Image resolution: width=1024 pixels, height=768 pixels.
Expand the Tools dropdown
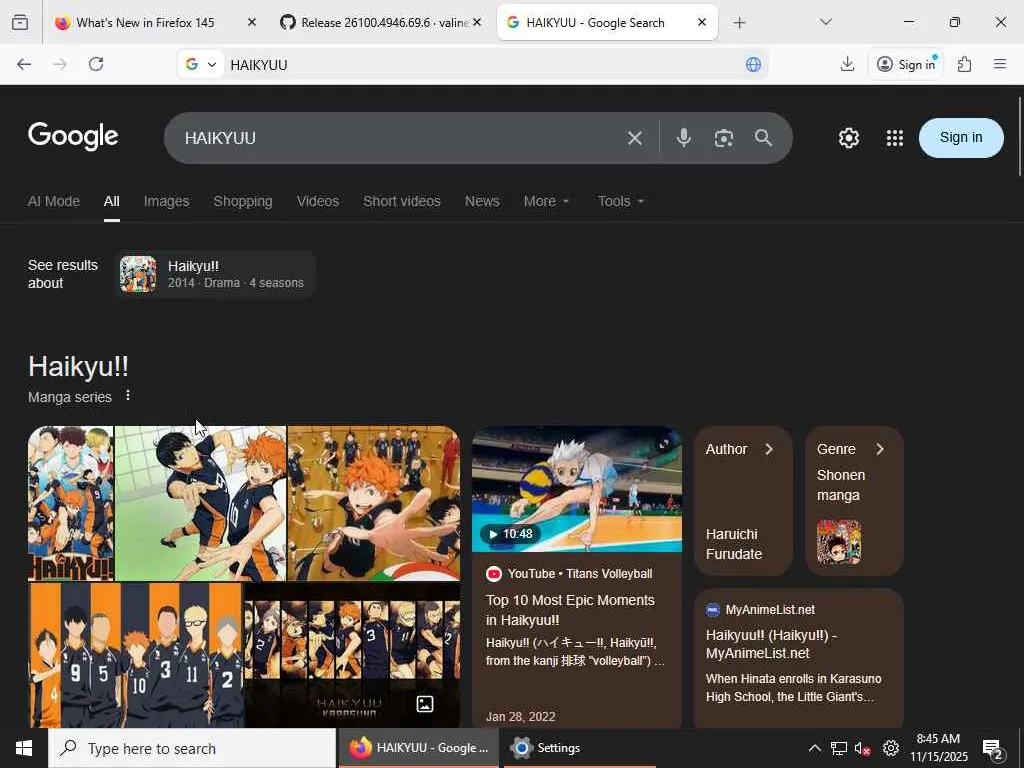[x=620, y=201]
